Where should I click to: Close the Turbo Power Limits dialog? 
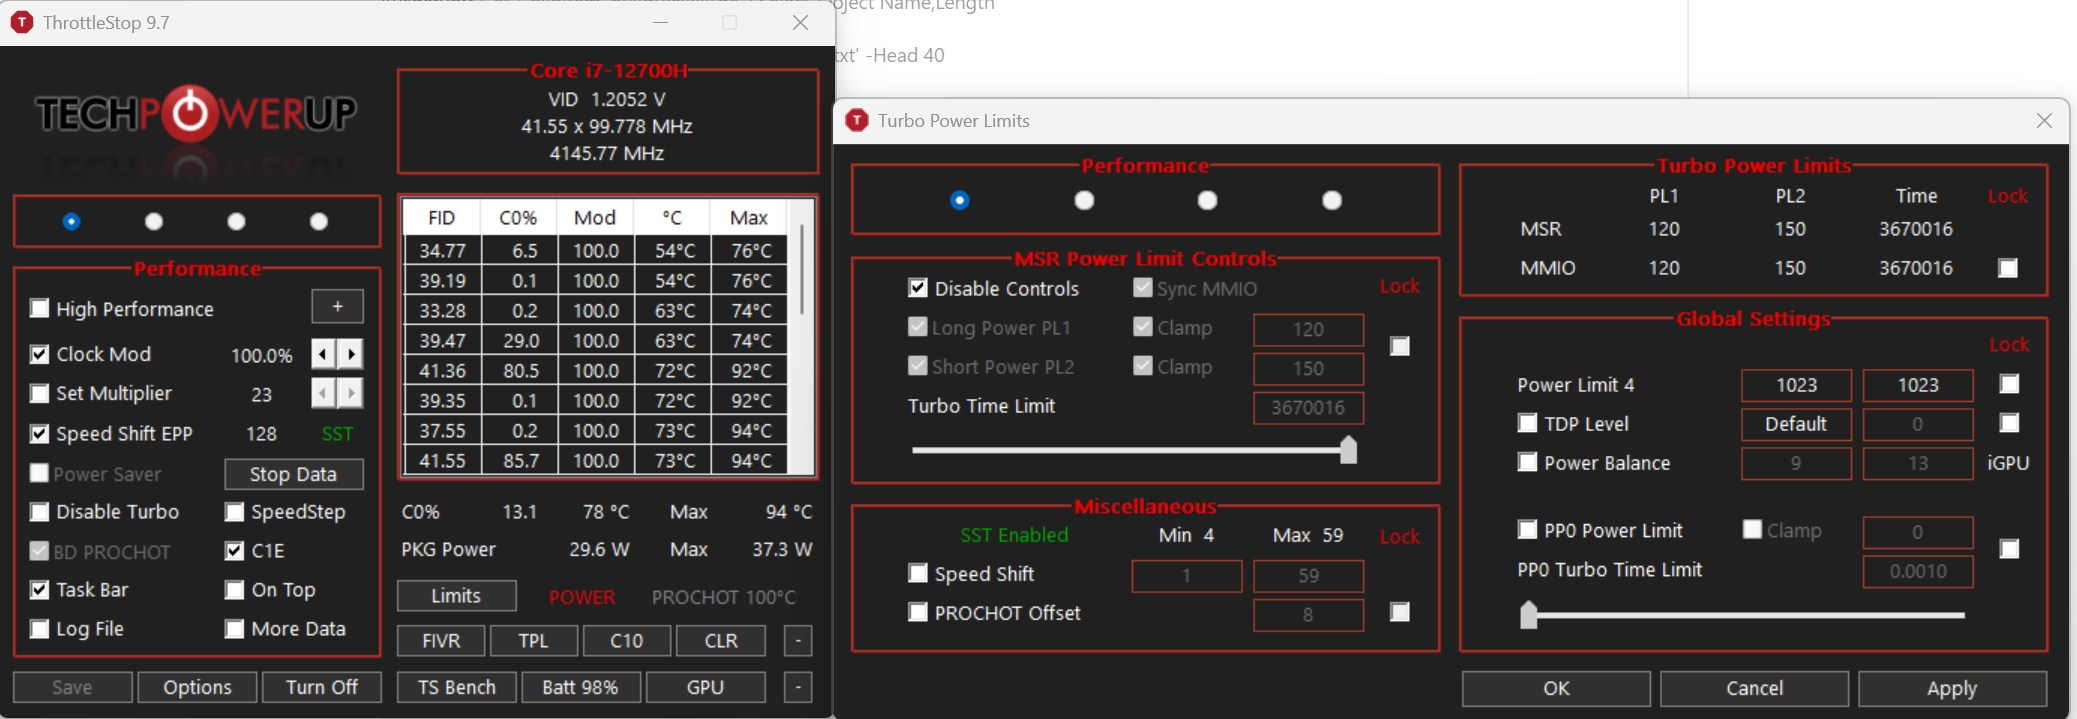[x=2044, y=120]
